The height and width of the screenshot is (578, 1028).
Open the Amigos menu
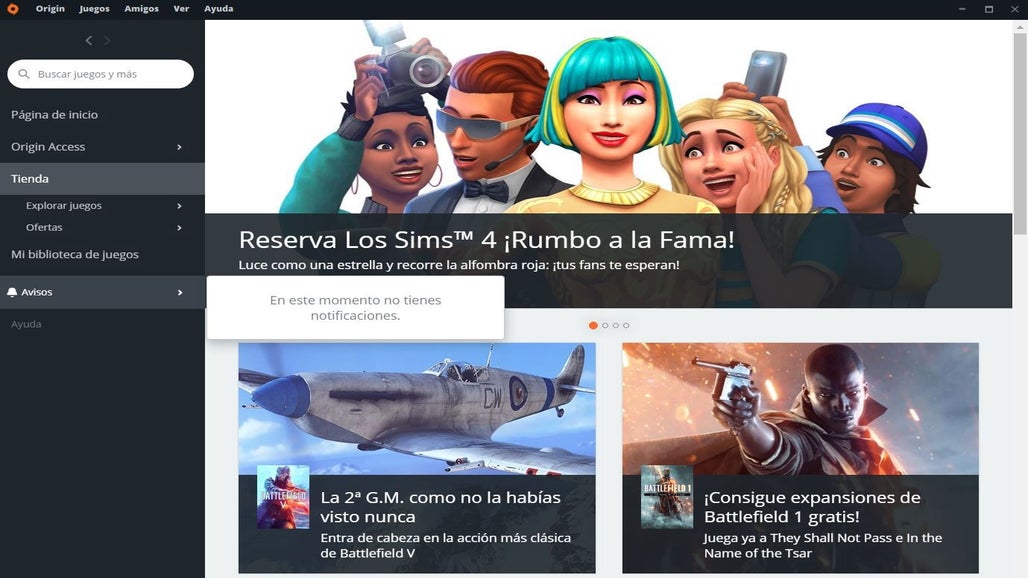tap(141, 9)
